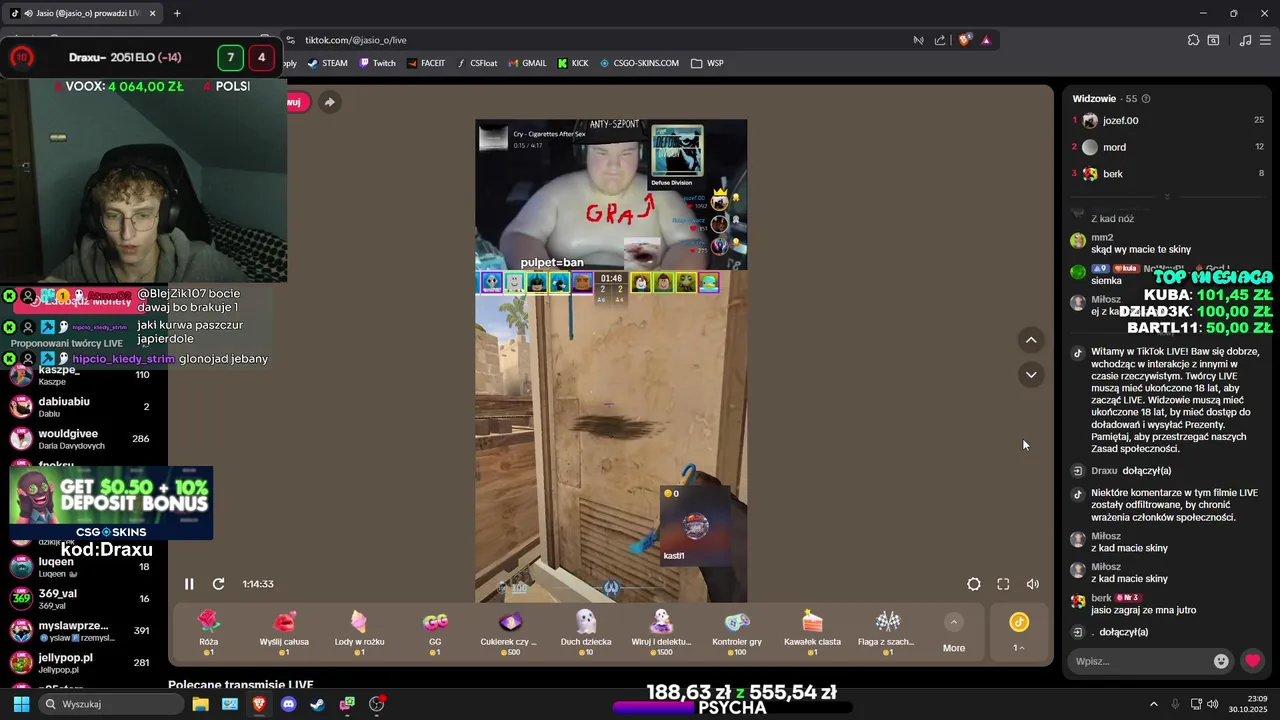Send the Róża gift

(x=208, y=632)
